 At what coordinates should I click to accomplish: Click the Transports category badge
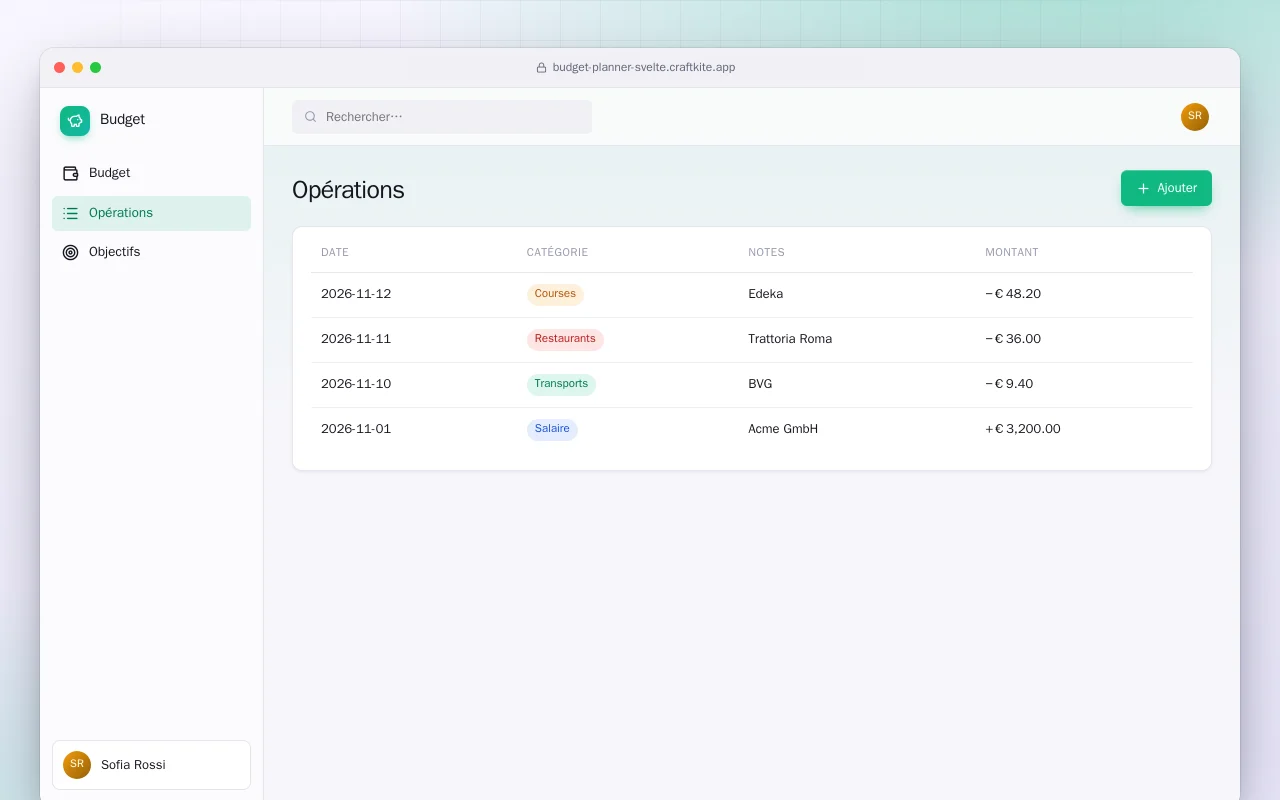[561, 384]
